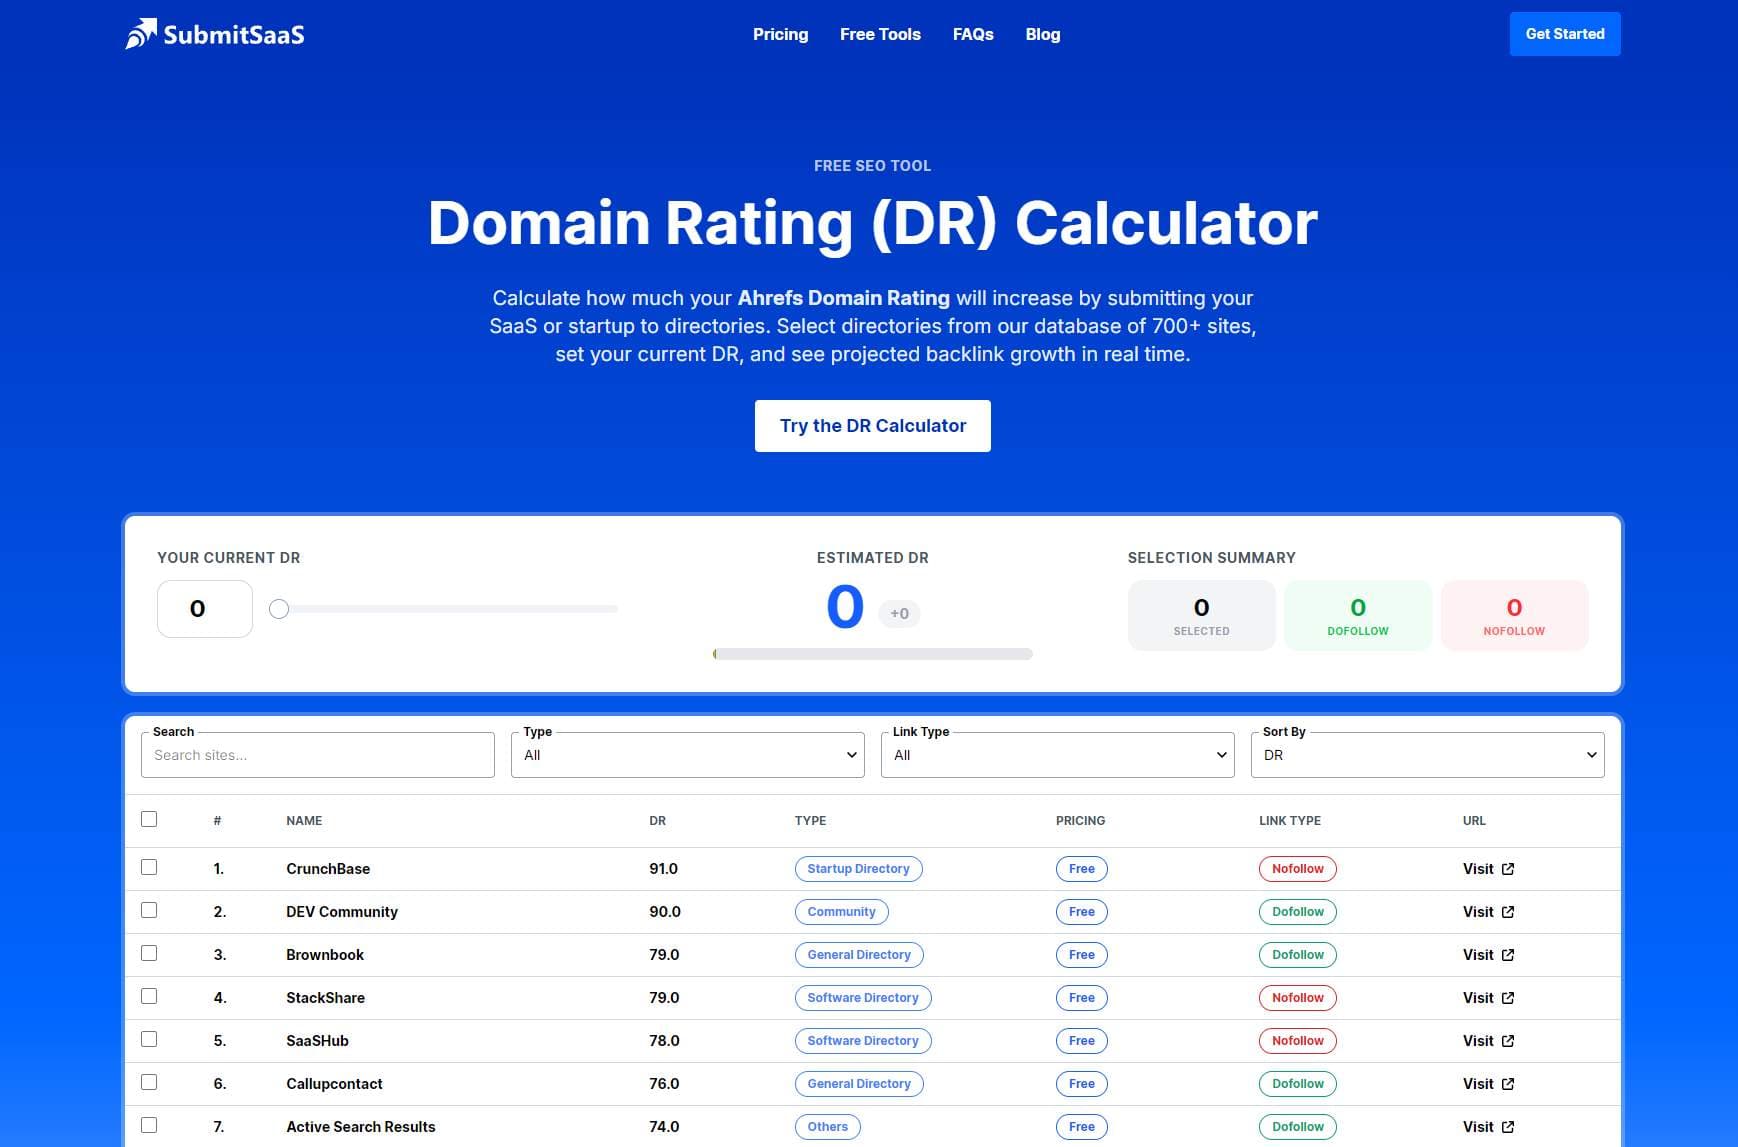
Task: Open Brownbook using its Visit link icon
Action: 1510,954
